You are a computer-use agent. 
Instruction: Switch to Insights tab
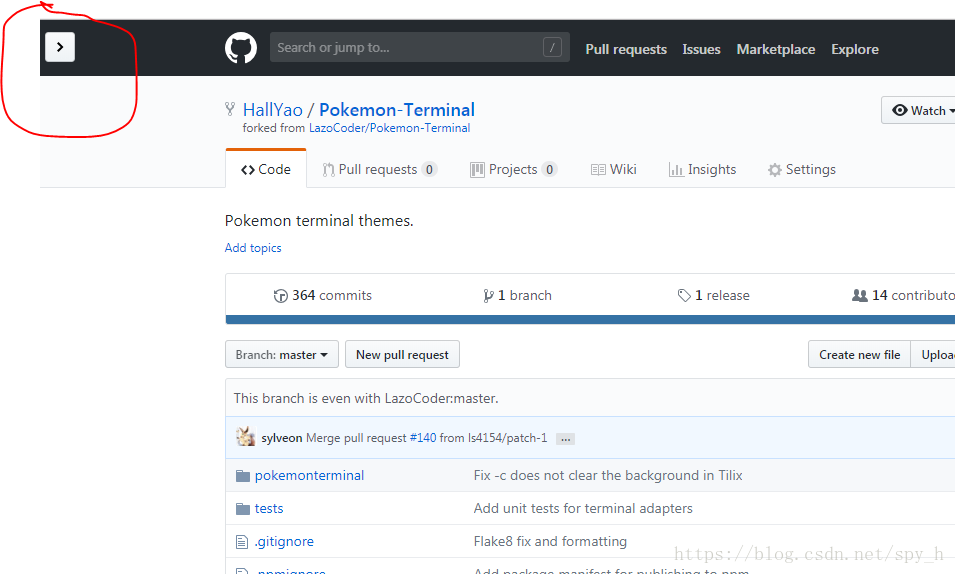click(702, 169)
